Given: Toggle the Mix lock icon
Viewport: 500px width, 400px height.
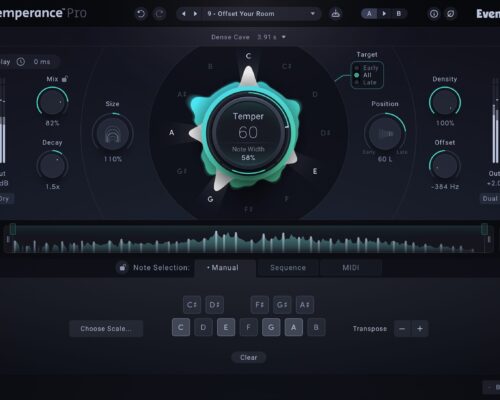Looking at the screenshot, I should tap(65, 79).
